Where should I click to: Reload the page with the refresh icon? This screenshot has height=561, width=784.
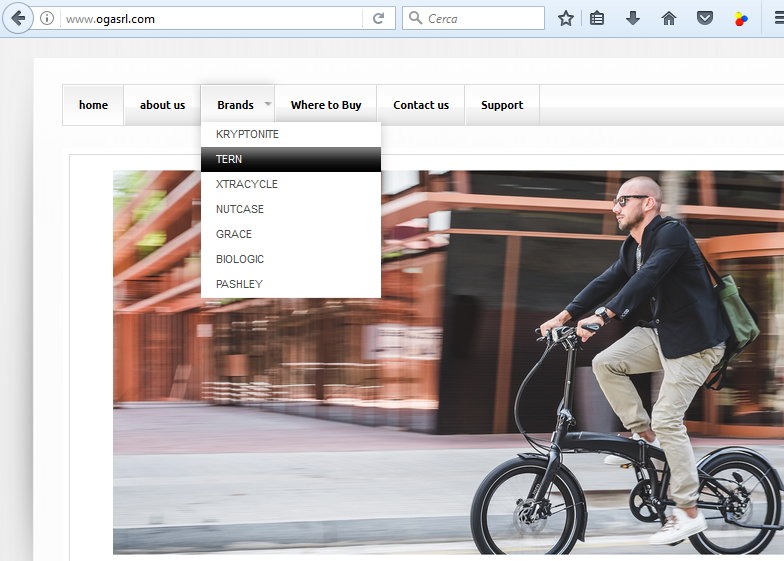pos(378,18)
